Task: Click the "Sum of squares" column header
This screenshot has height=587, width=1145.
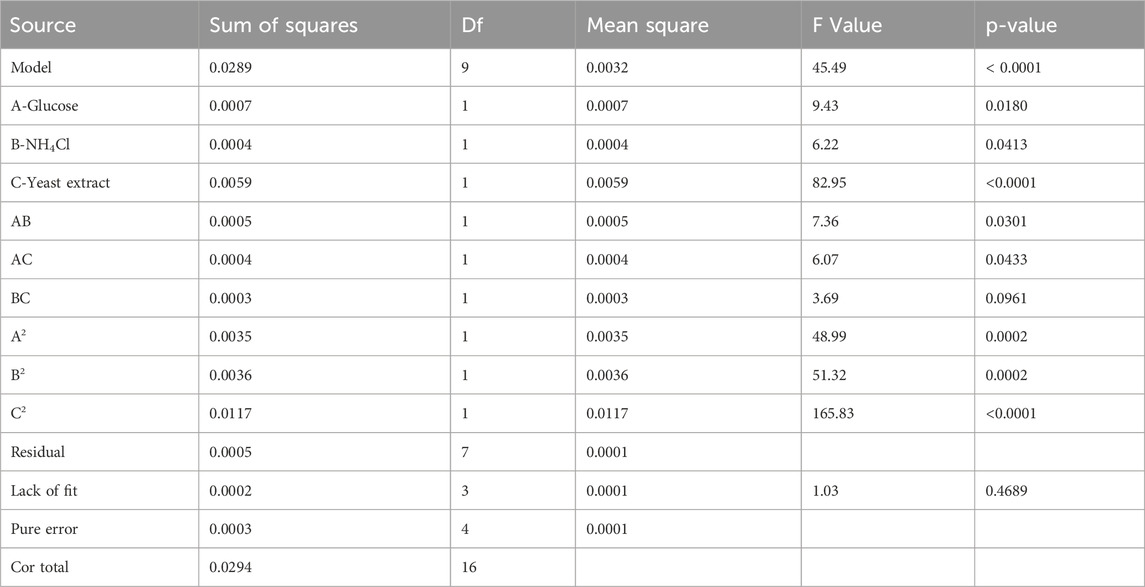Action: (x=283, y=25)
